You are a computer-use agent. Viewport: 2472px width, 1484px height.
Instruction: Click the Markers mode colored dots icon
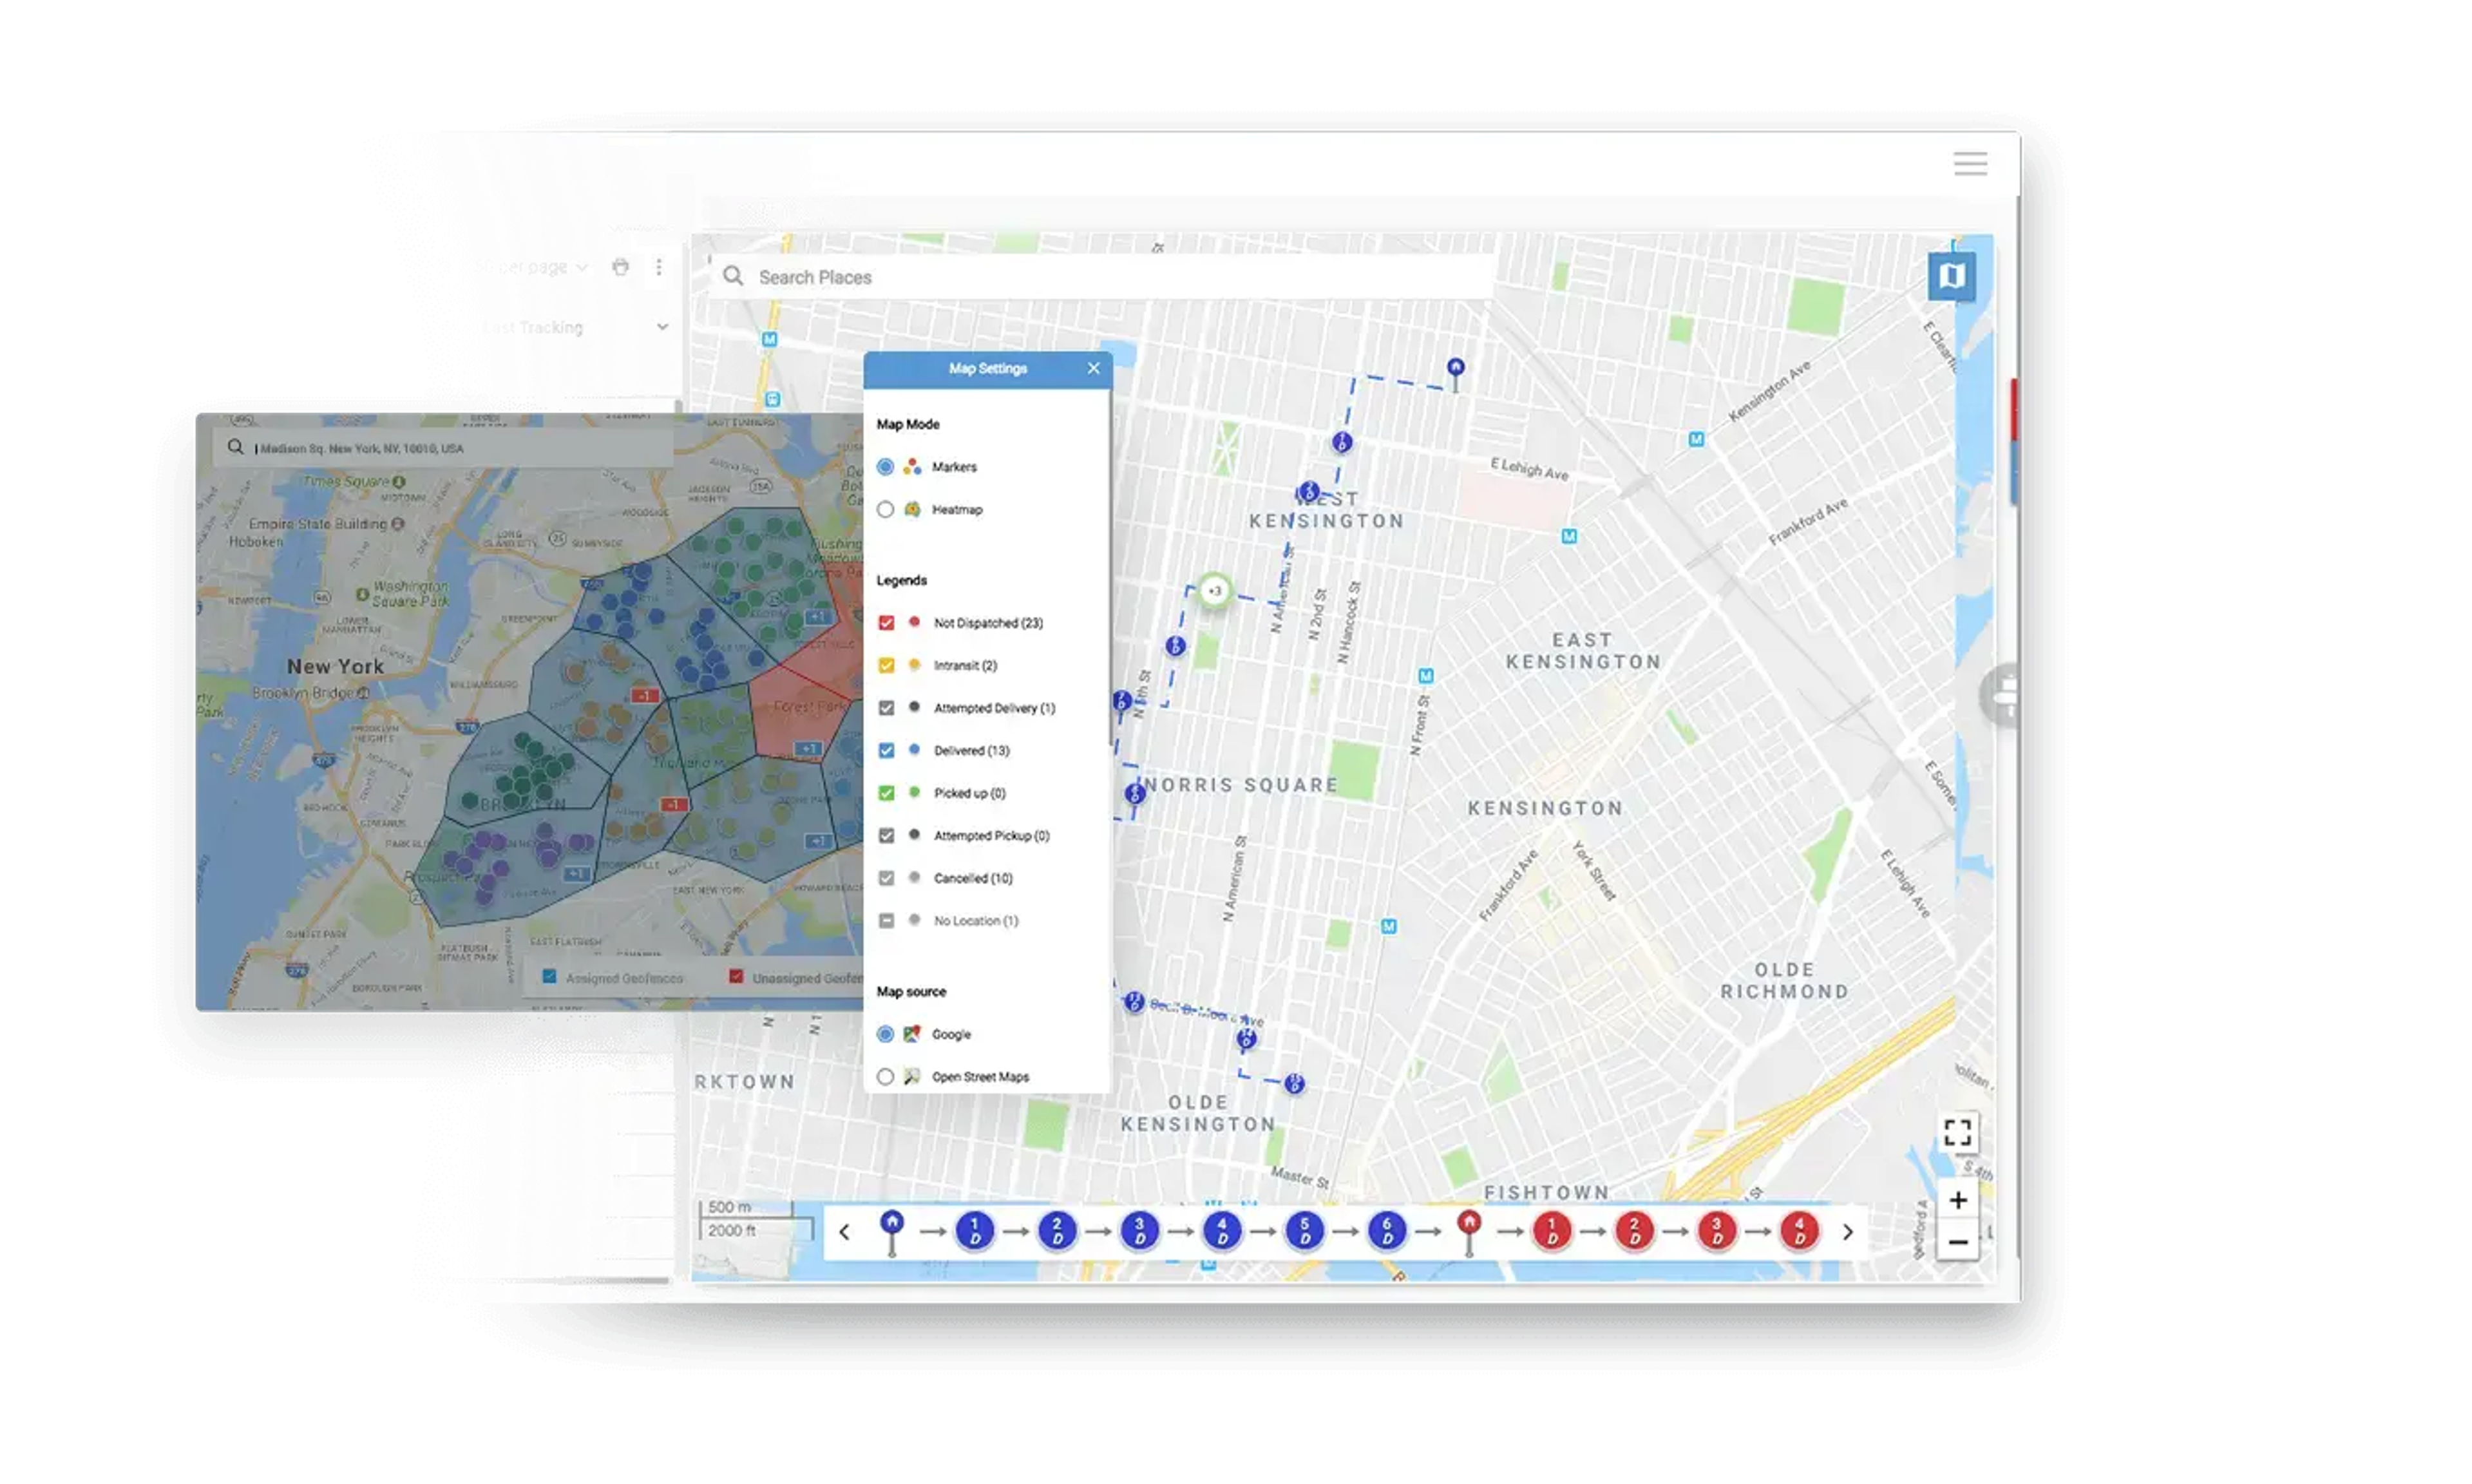tap(912, 467)
